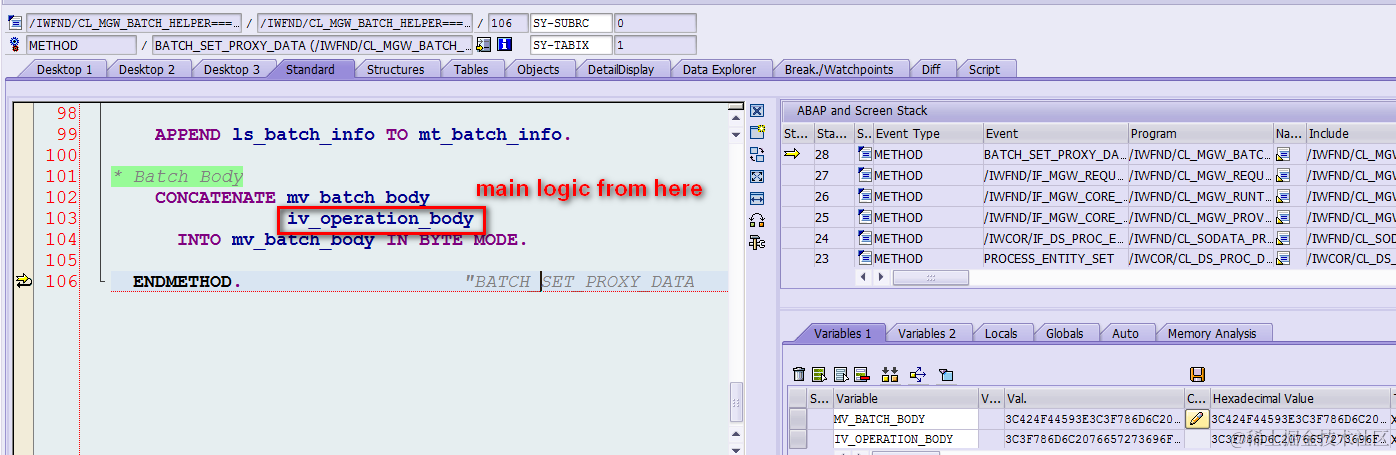
Task: Click the headset services icon
Action: point(757,220)
